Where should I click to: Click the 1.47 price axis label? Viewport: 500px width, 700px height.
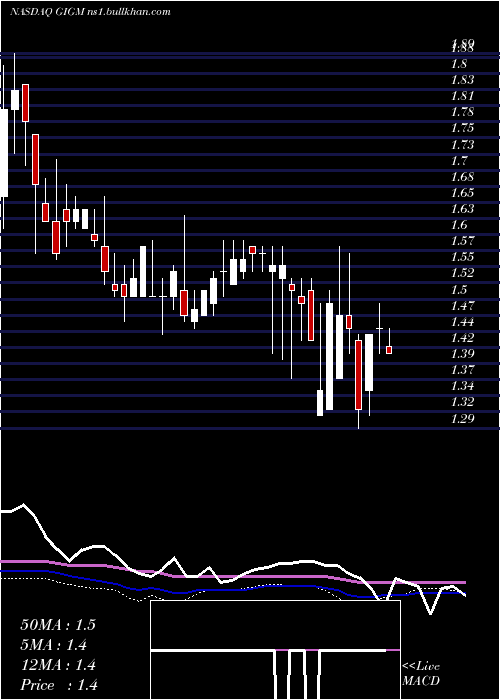[462, 306]
